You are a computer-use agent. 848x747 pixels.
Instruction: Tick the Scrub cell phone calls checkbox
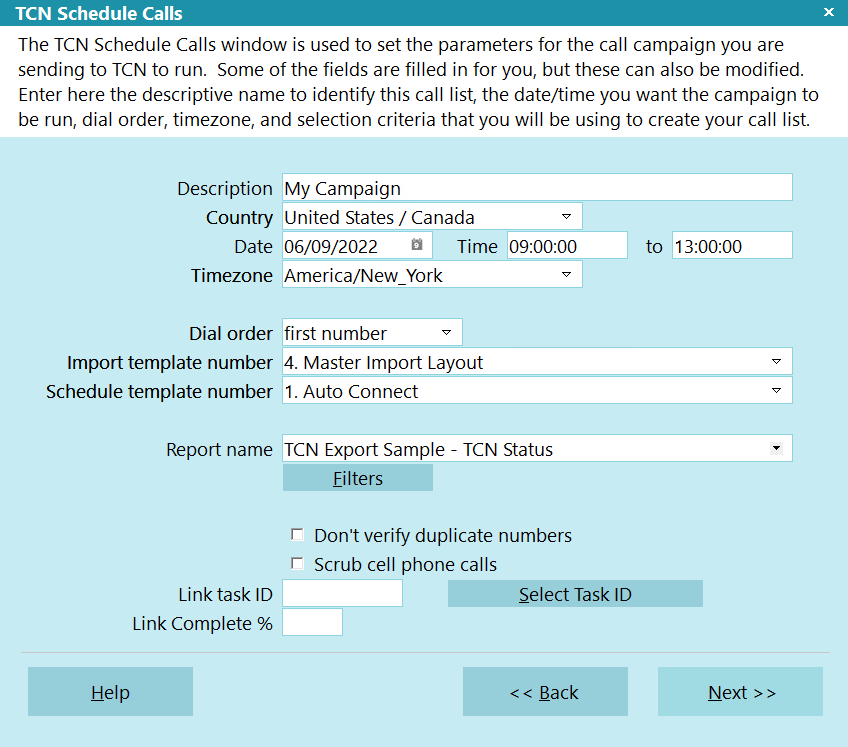(297, 564)
